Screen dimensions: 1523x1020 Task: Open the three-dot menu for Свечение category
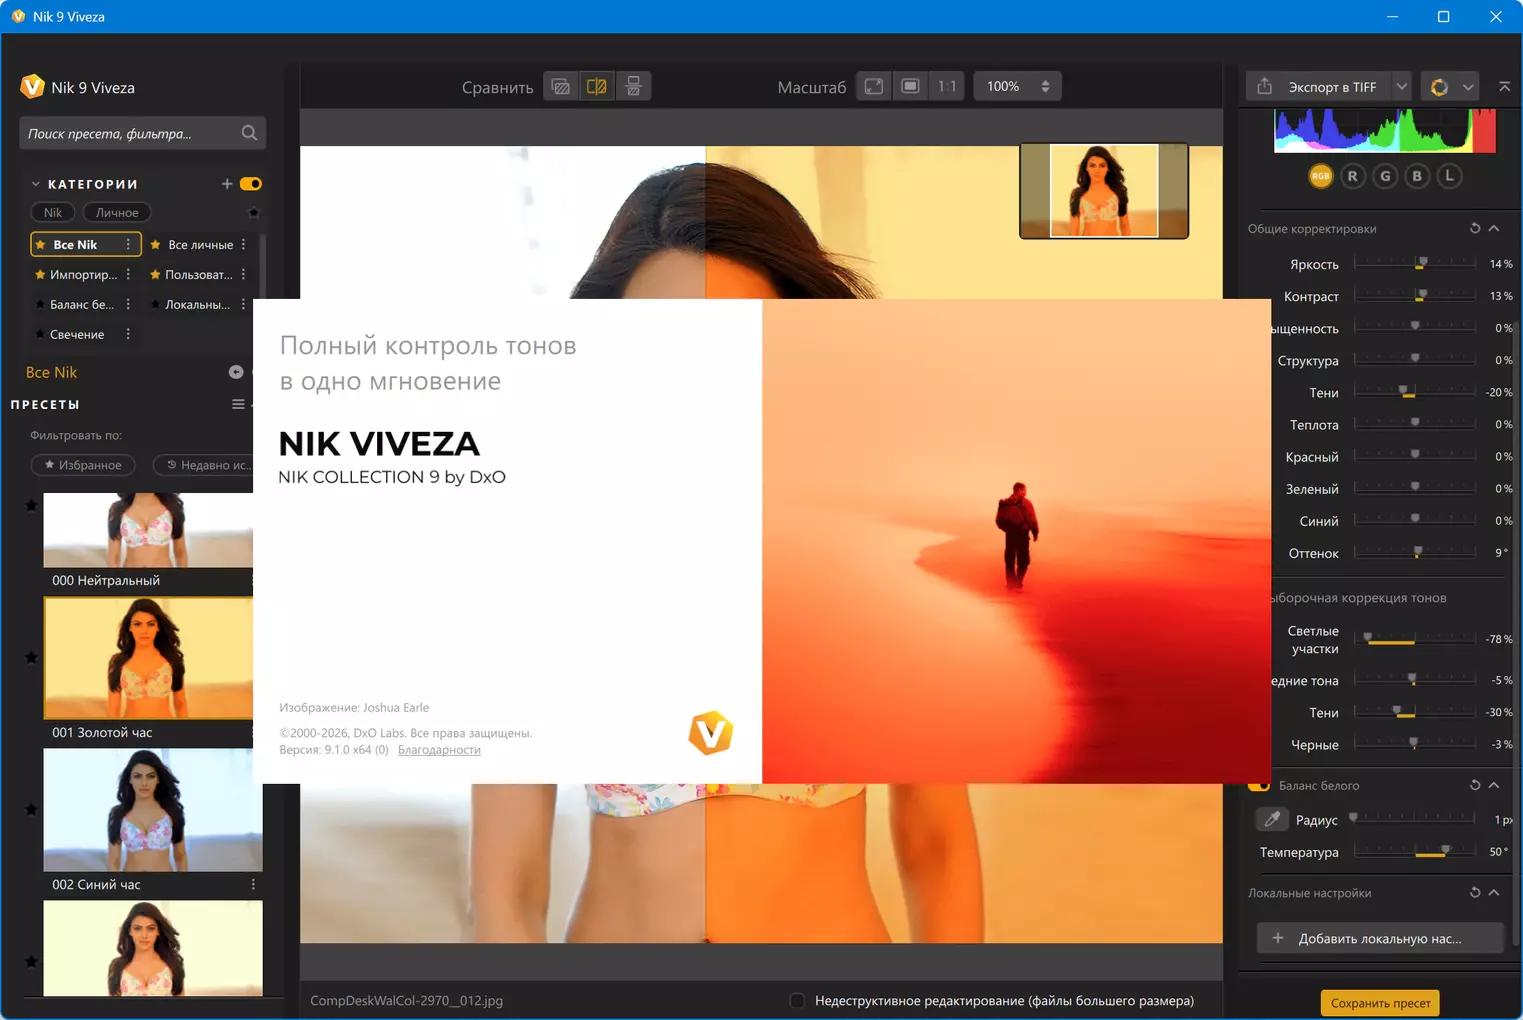click(128, 334)
